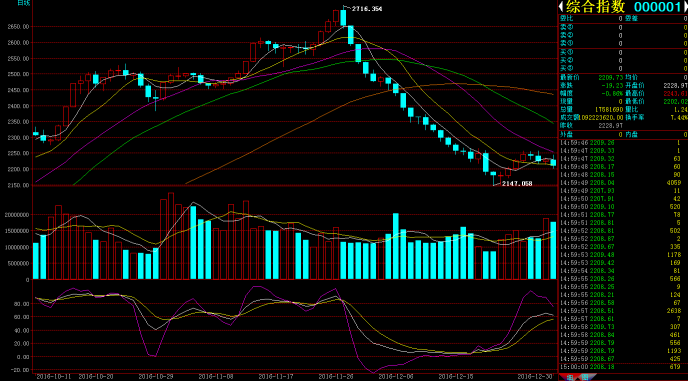688x381 pixels.
Task: Select the tick row with volume 1193
Action: coord(624,350)
